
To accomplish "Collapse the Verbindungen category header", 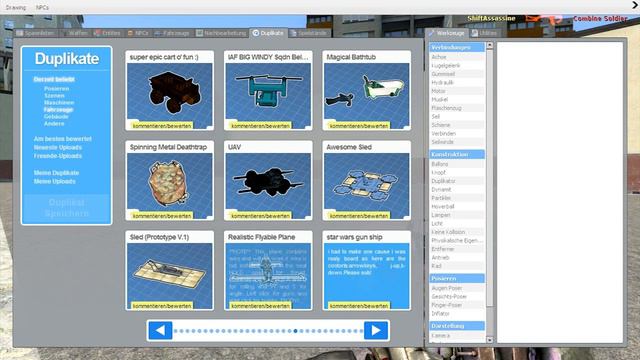I will (x=457, y=47).
